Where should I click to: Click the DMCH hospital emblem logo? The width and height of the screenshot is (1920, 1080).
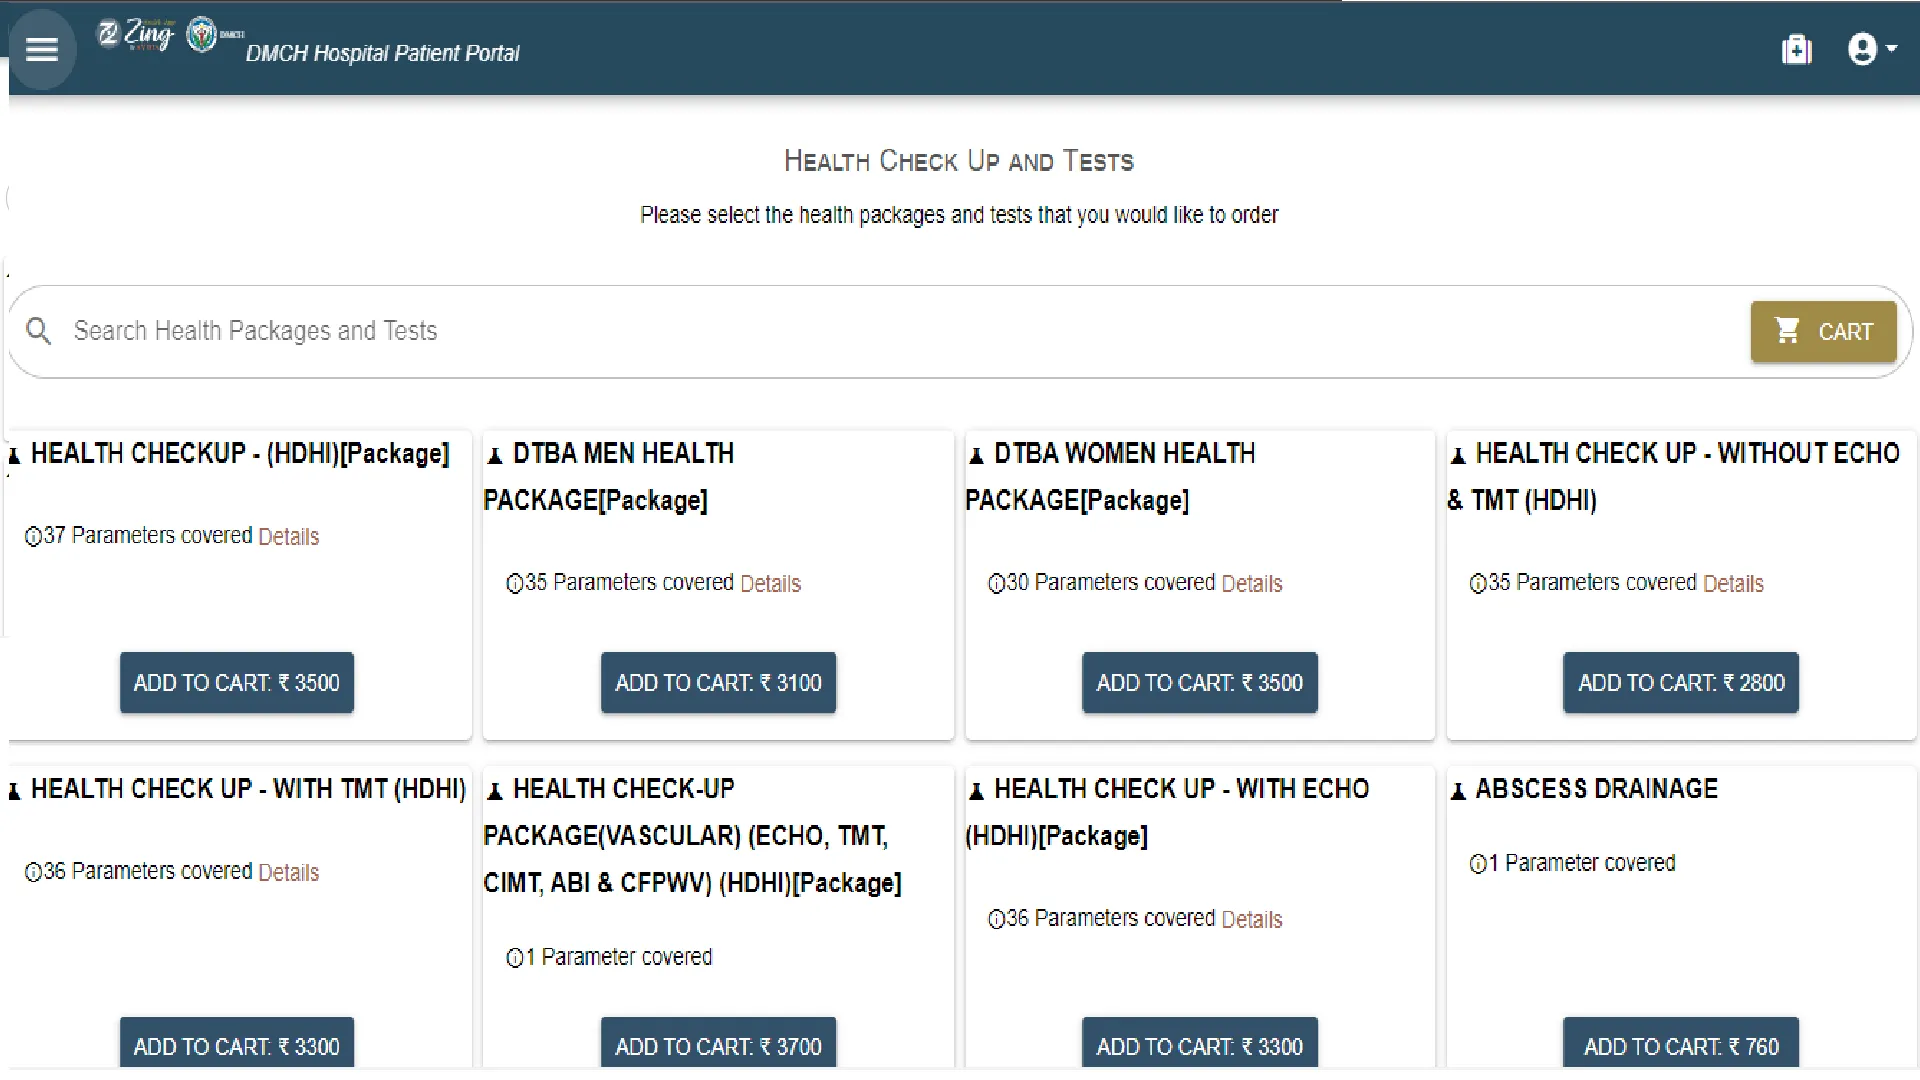click(x=203, y=35)
